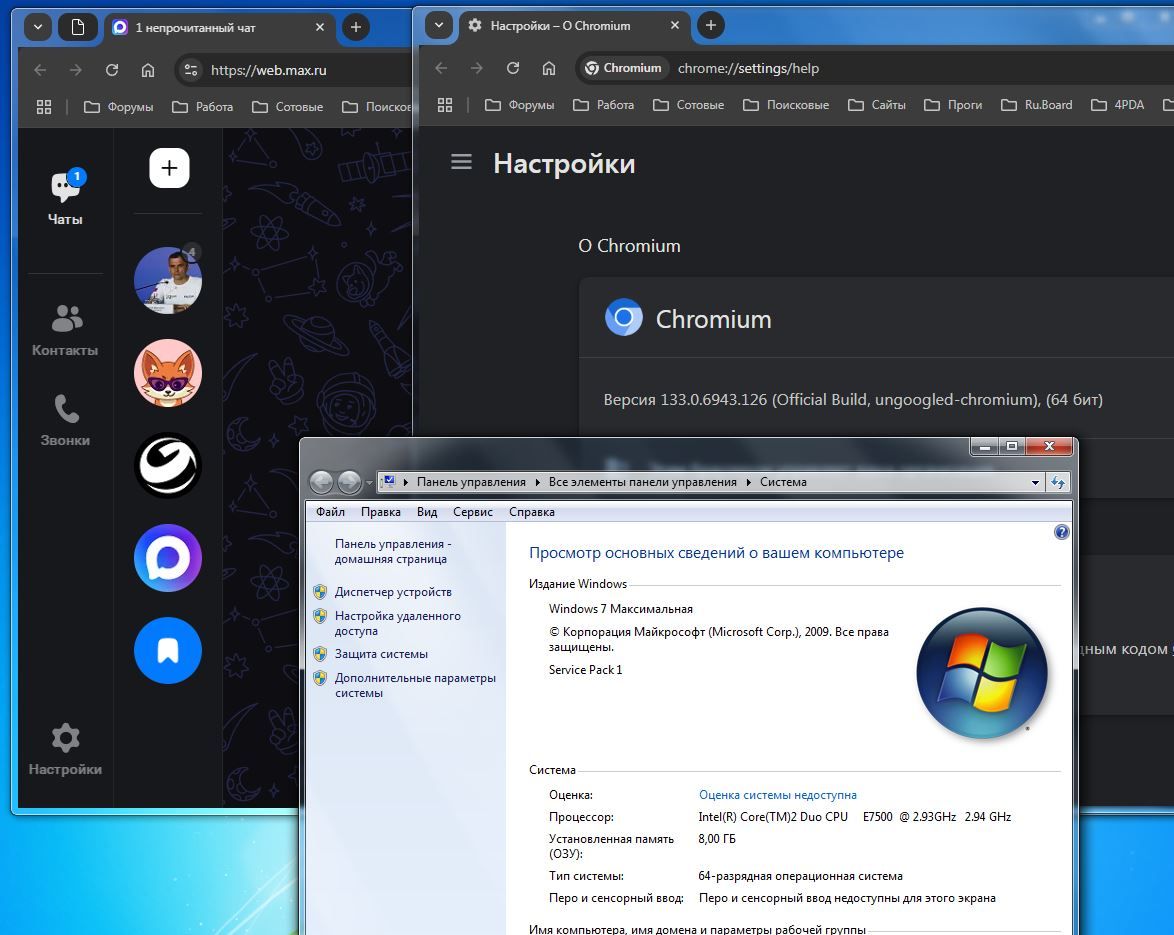
Task: Open Звонки section in MAX sidebar
Action: pos(65,420)
